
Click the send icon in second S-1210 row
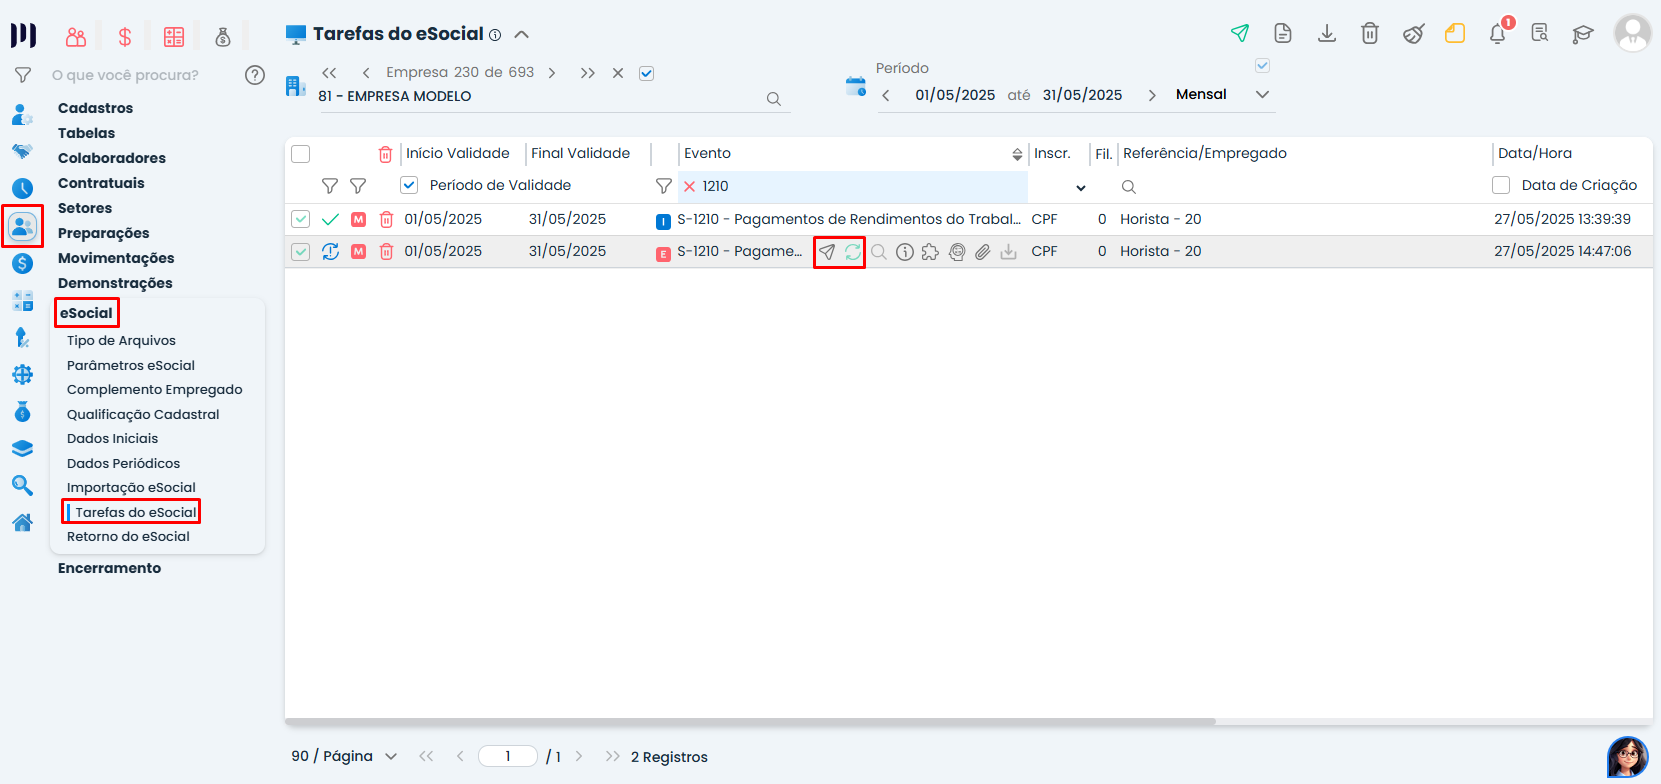point(827,252)
